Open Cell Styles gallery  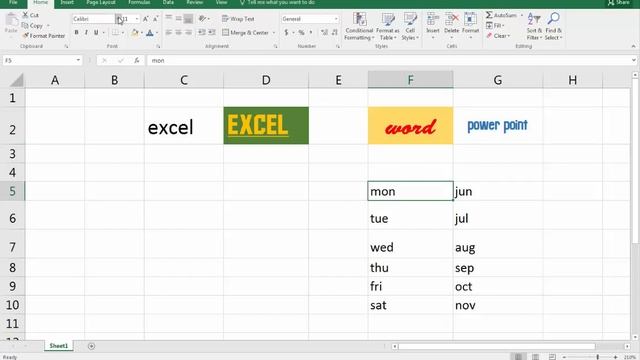[410, 26]
